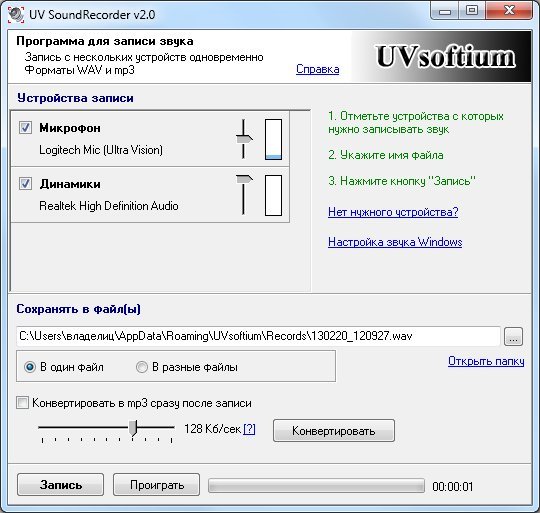This screenshot has width=540, height=513.
Task: Click the UV SoundRecorder app icon in title bar
Action: coord(16,14)
